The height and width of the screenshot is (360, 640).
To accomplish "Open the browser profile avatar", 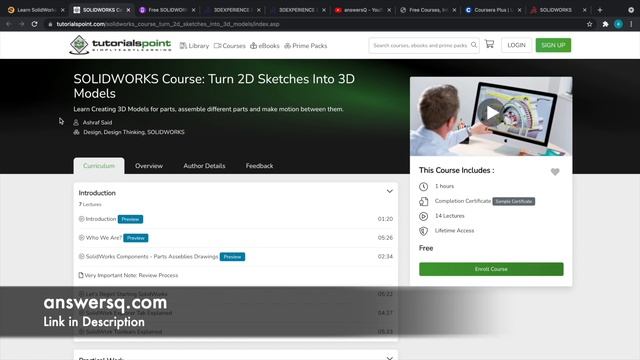I will coord(618,24).
